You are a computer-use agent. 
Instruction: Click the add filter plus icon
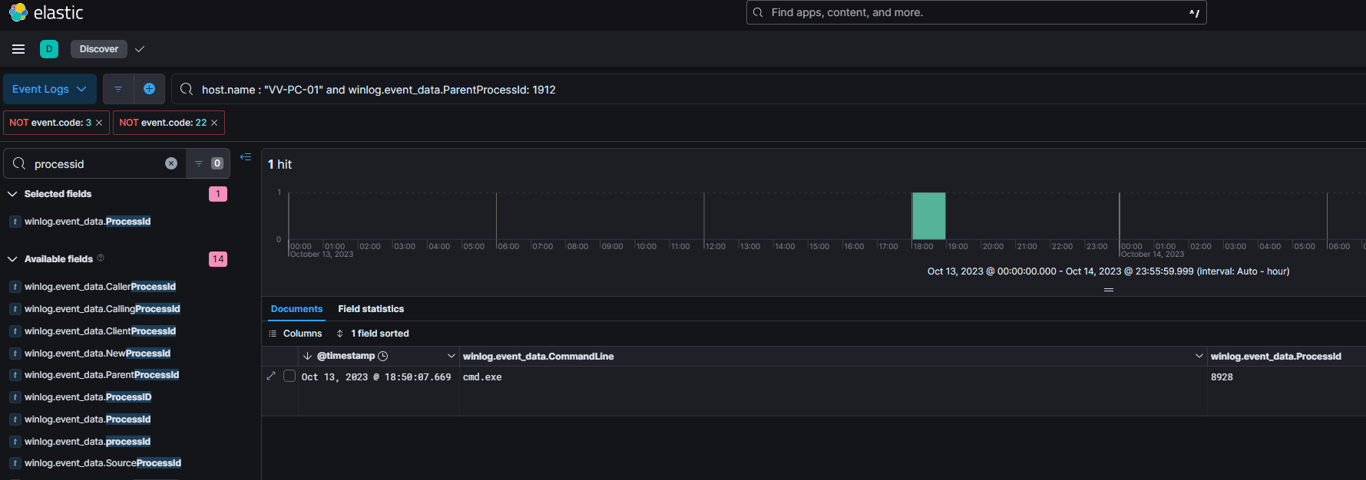pos(149,89)
